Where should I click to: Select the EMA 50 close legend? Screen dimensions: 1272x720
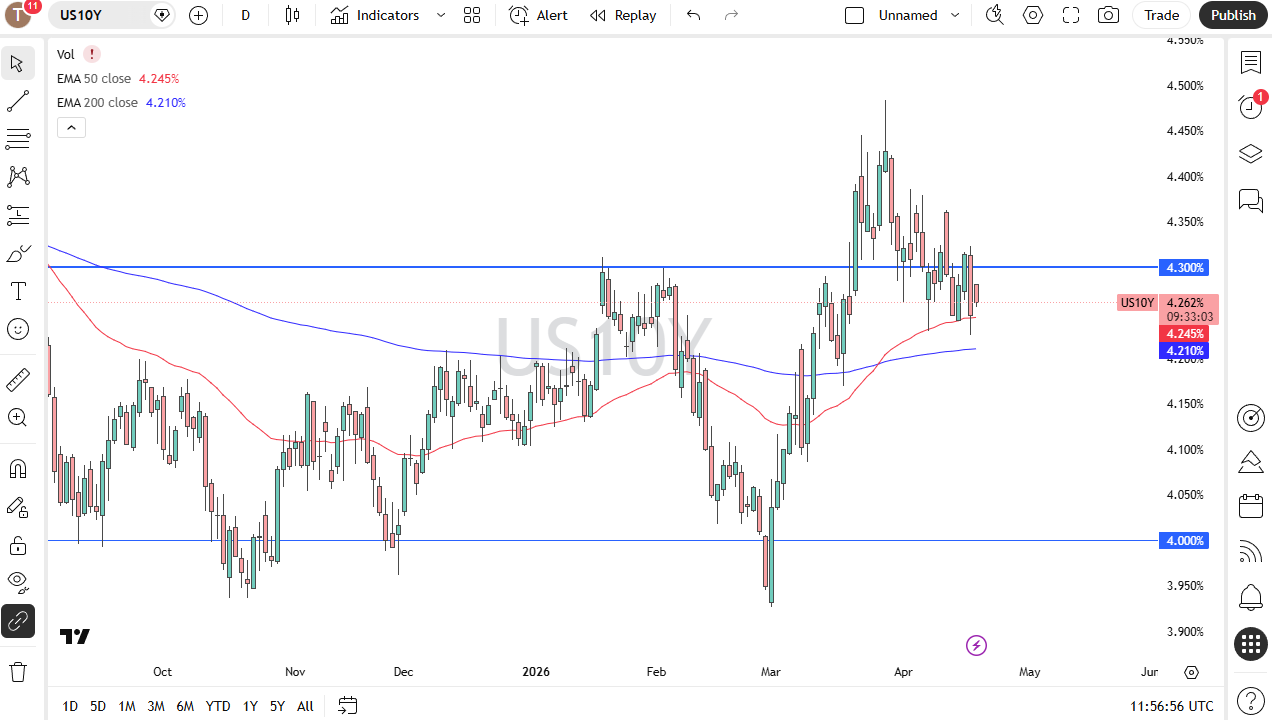[94, 79]
